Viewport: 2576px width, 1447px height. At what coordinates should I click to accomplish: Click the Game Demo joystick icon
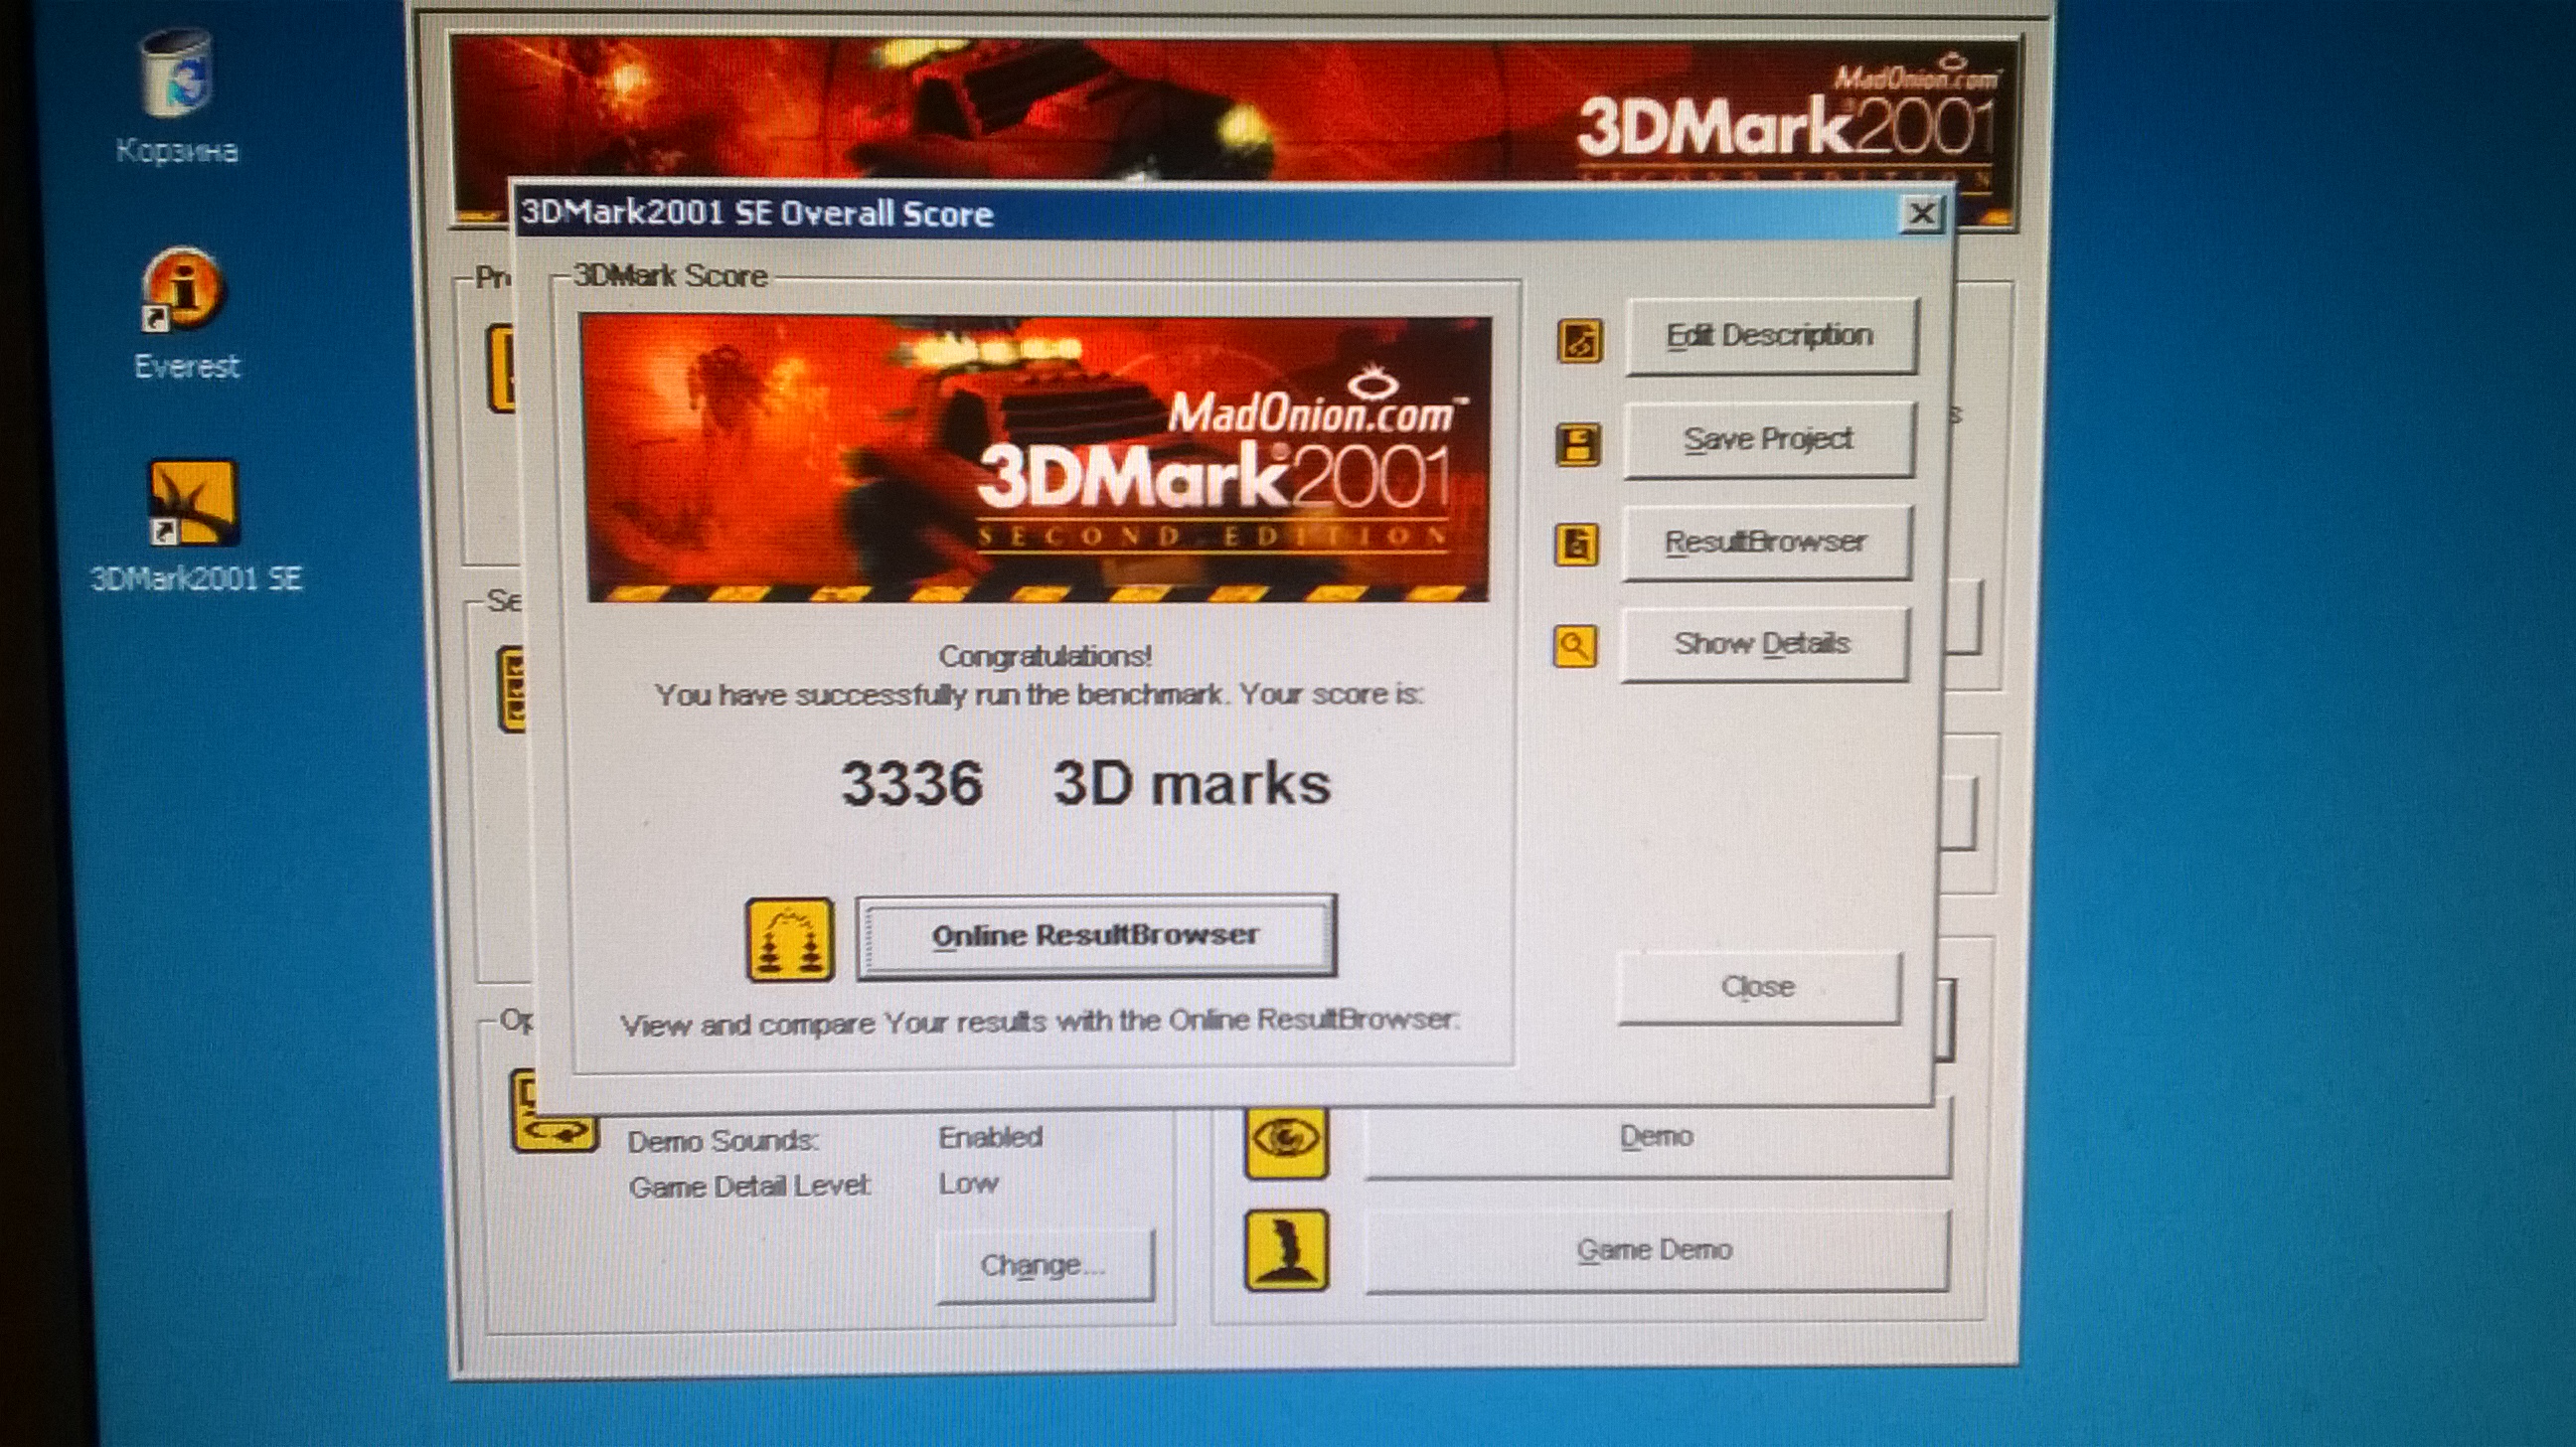coord(1286,1250)
